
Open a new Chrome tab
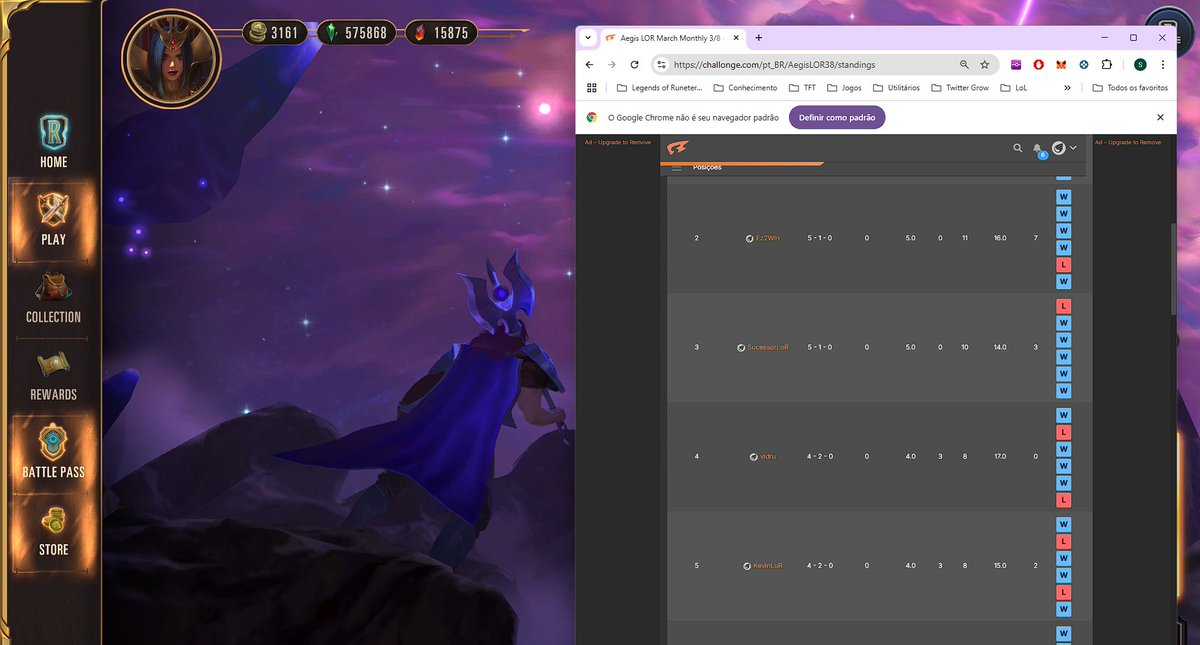click(x=758, y=38)
